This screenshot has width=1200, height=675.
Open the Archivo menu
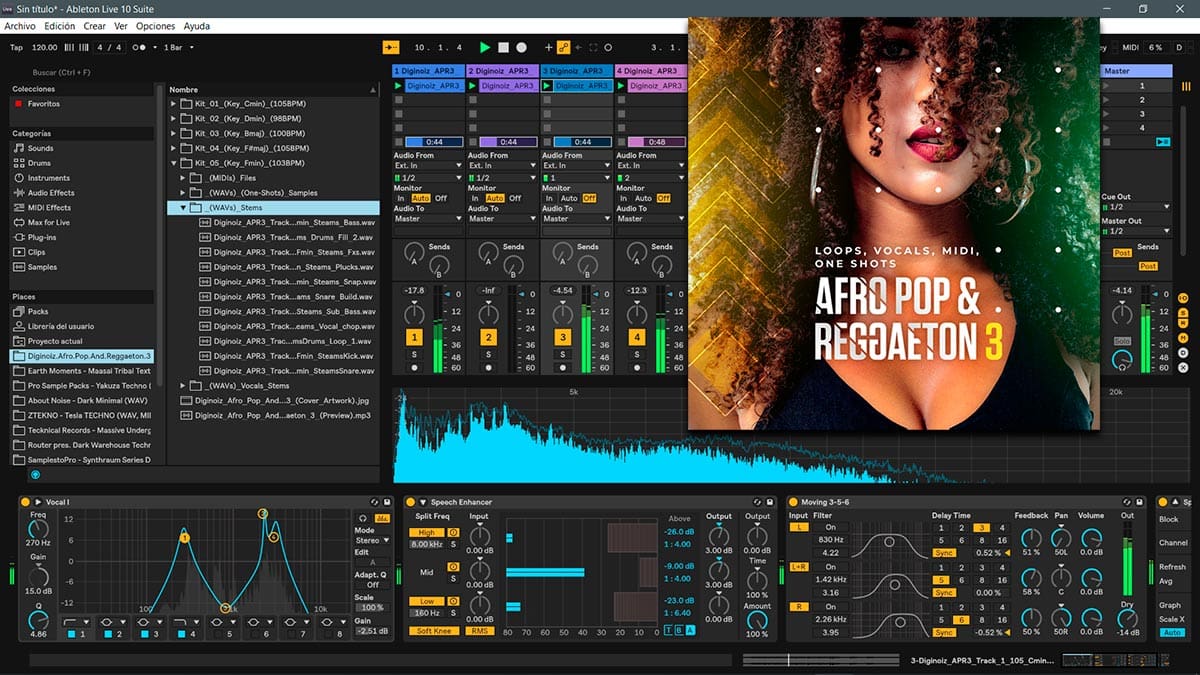(20, 26)
